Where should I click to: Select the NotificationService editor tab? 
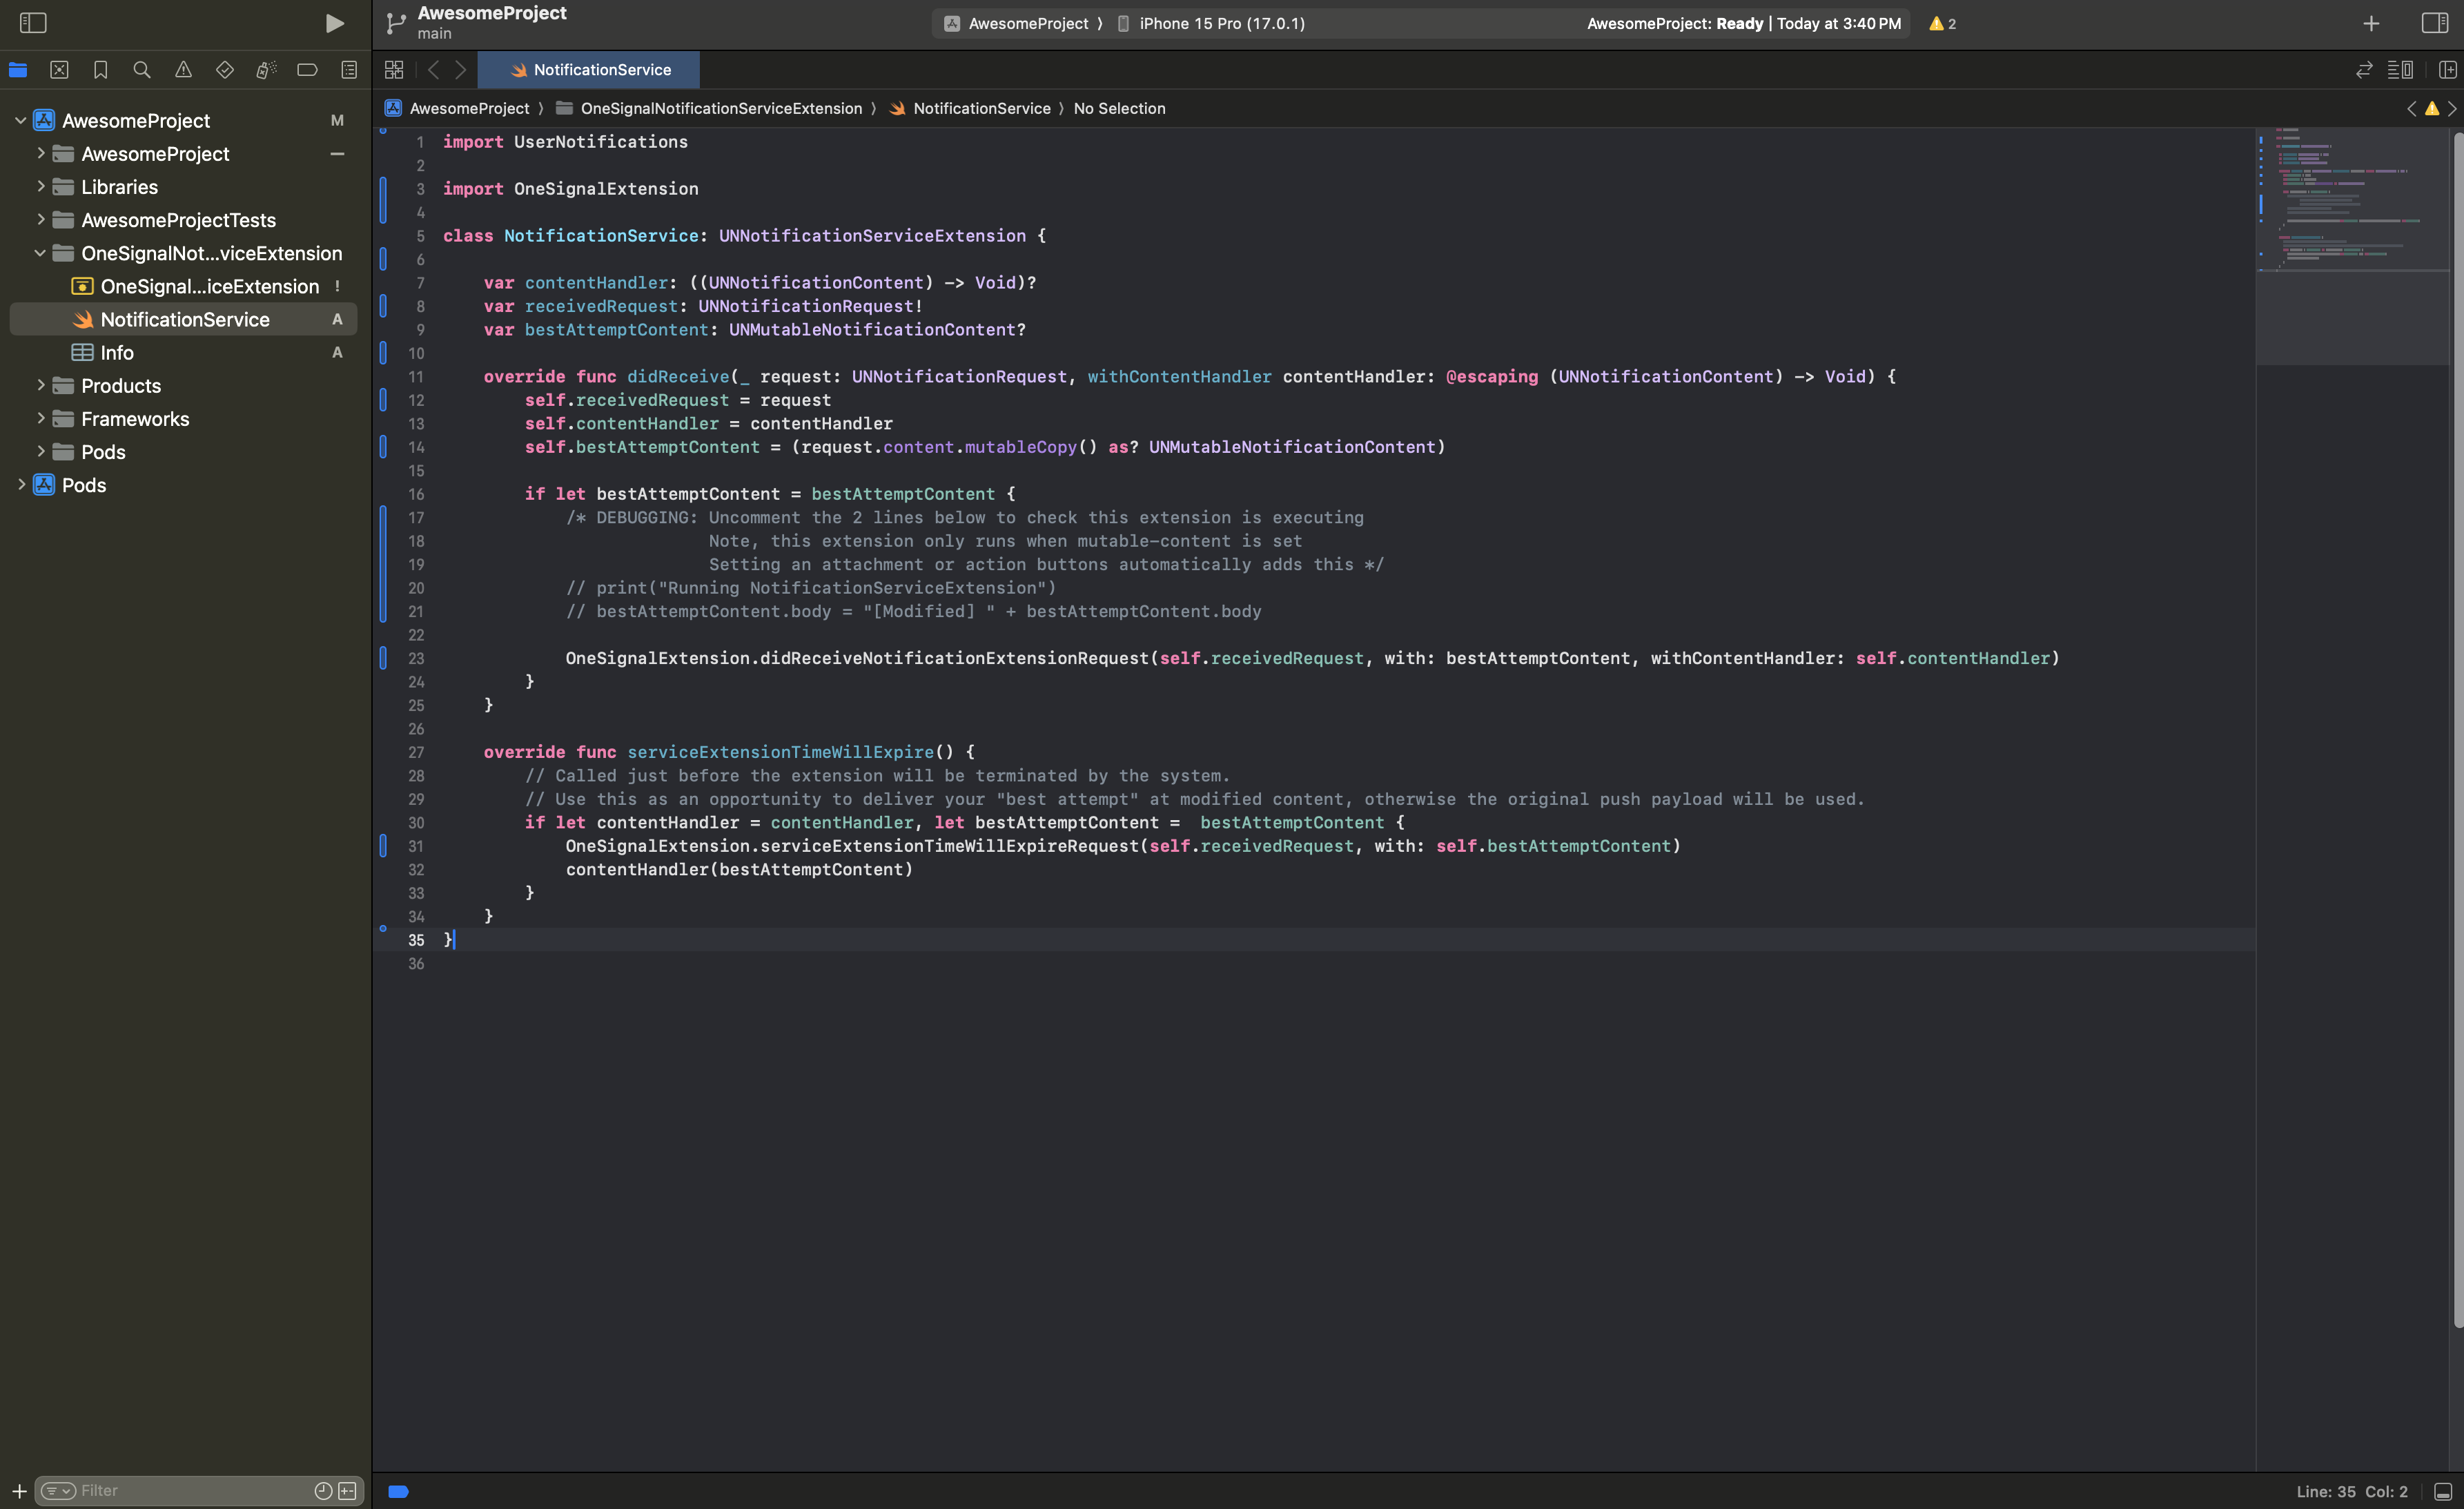point(589,70)
